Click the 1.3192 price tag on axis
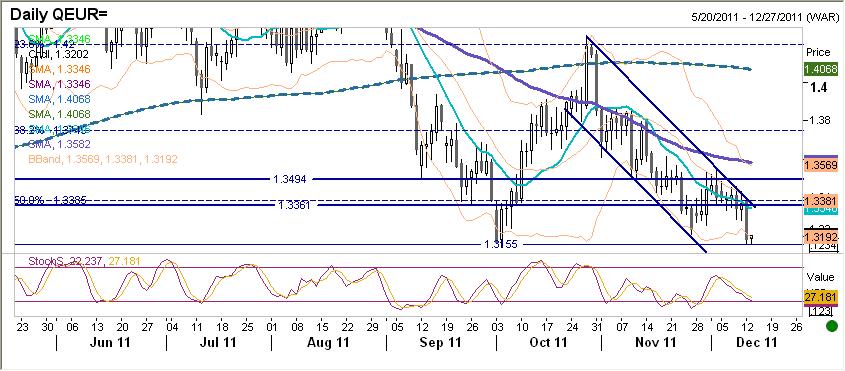 (821, 236)
